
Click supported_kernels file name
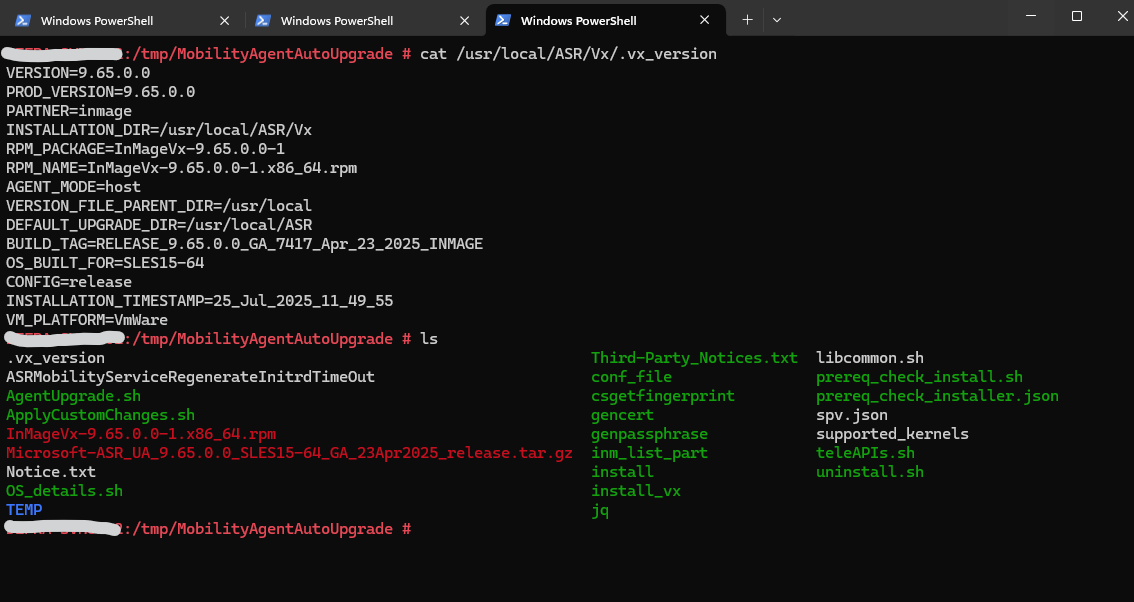[892, 434]
